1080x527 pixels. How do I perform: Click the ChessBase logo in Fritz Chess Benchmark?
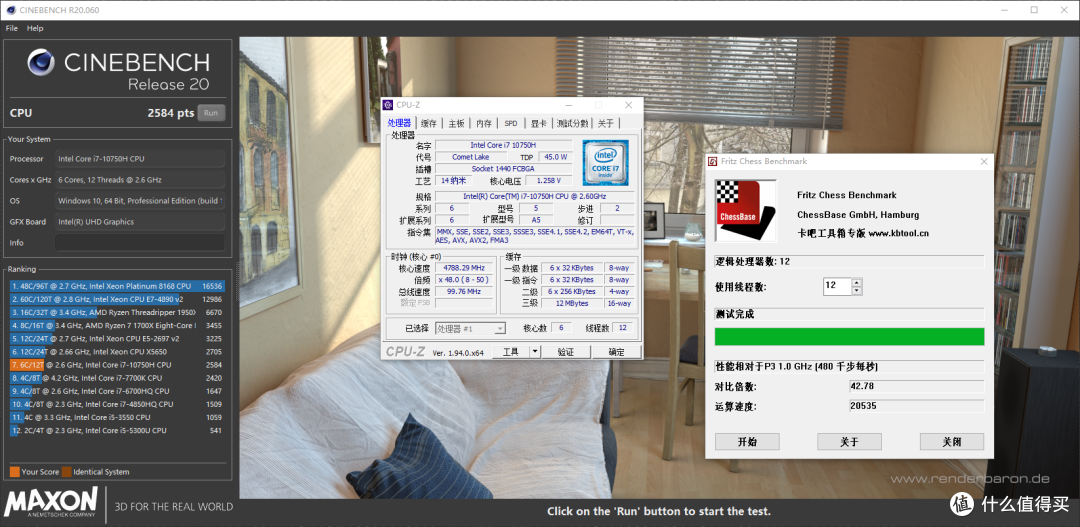(746, 211)
